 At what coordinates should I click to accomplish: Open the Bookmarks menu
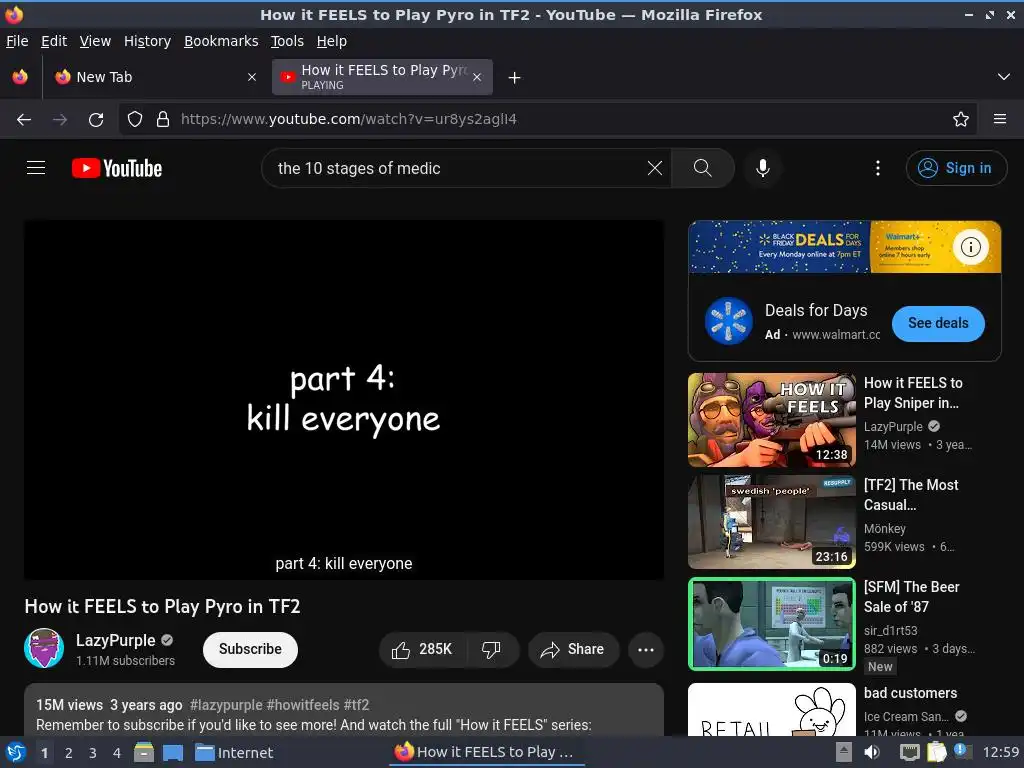tap(221, 41)
